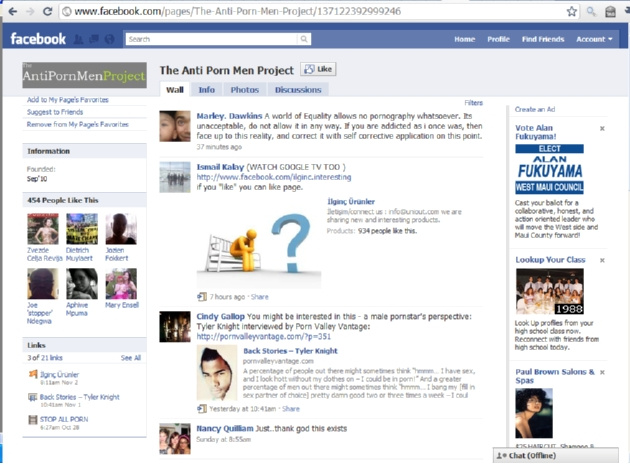Screen dimensions: 630x465
Task: Open Back Stories – Tyler Knight article title
Action: coord(290,351)
